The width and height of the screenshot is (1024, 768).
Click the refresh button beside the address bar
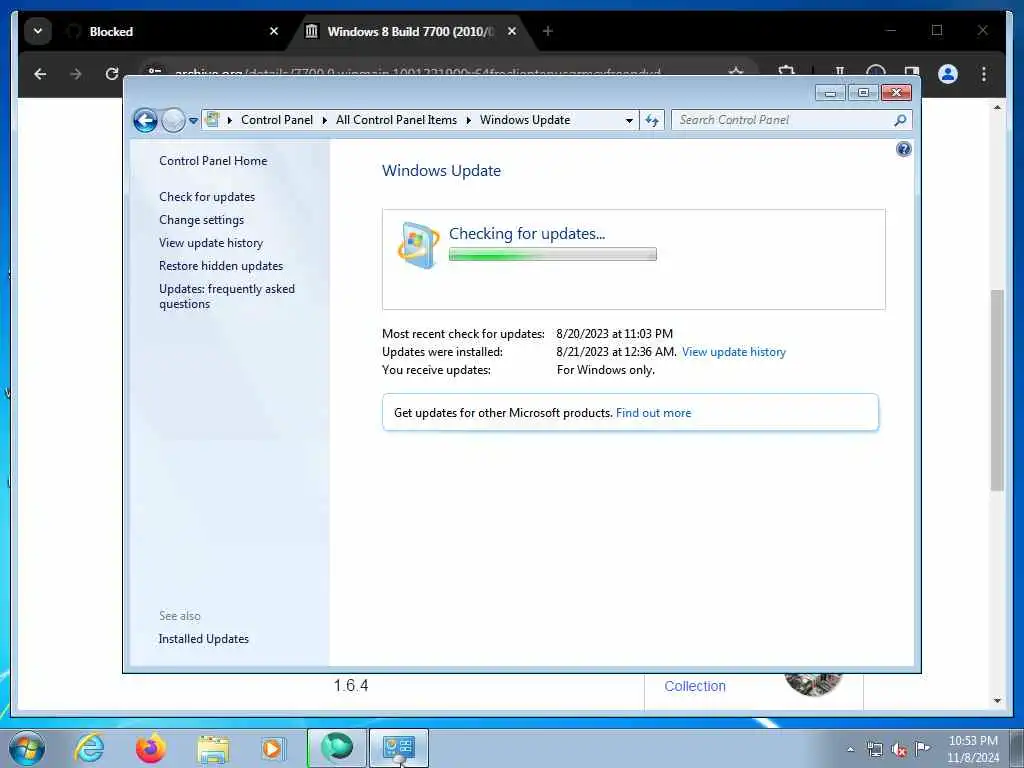point(652,120)
